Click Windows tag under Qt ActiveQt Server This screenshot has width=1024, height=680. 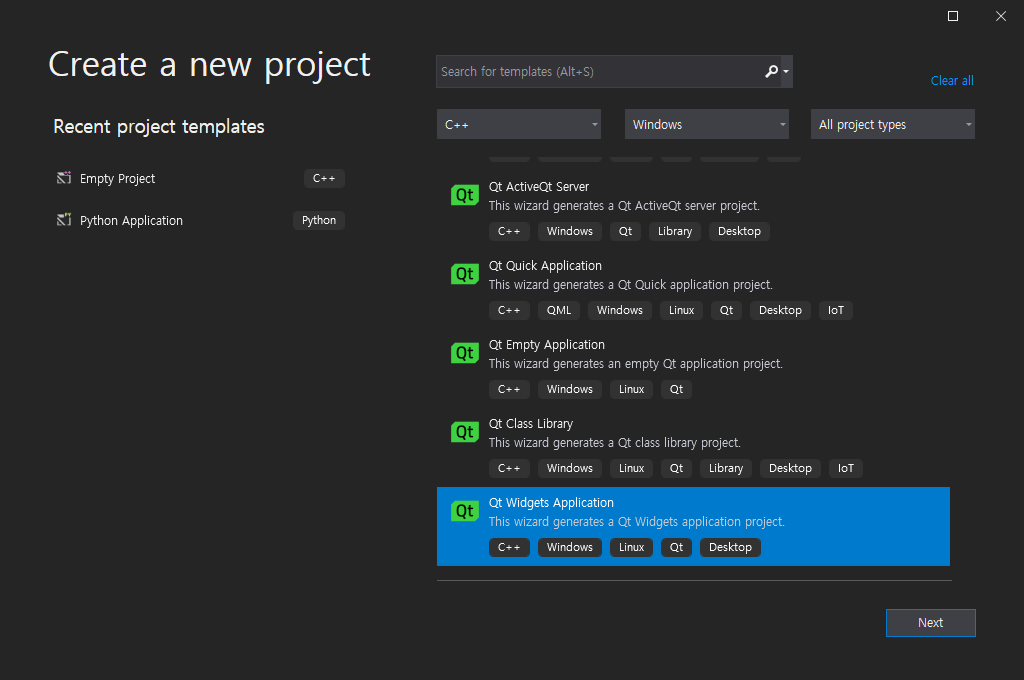[569, 231]
